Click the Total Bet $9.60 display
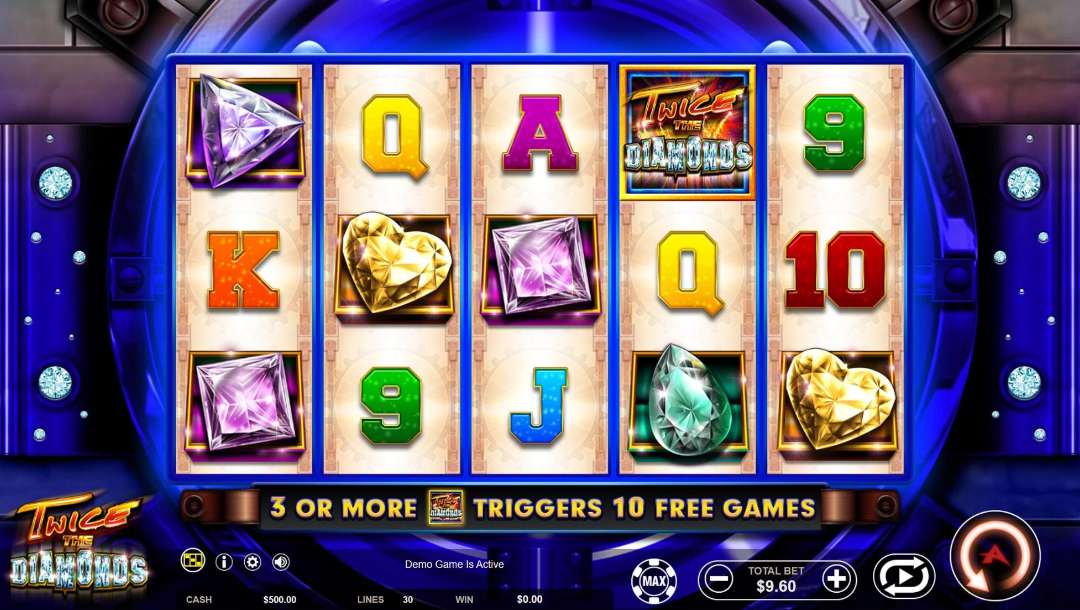This screenshot has width=1080, height=610. [x=777, y=579]
